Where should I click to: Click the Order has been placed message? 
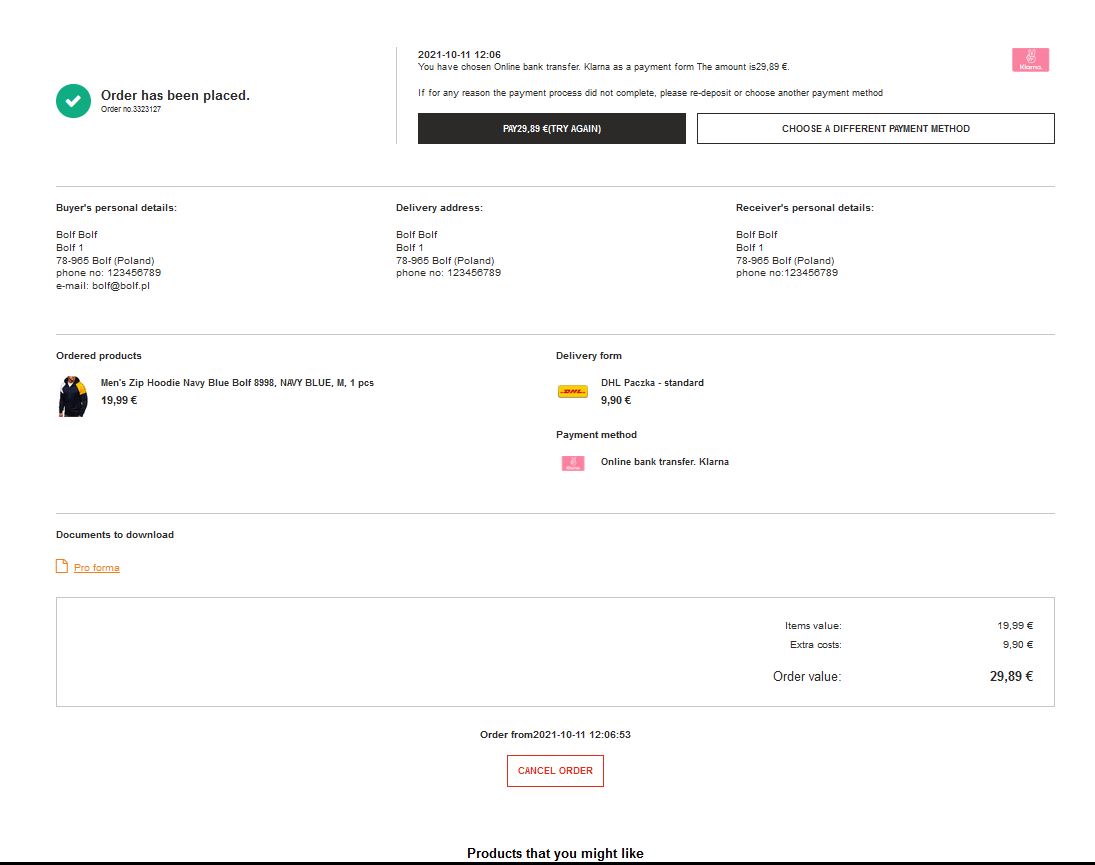(175, 95)
